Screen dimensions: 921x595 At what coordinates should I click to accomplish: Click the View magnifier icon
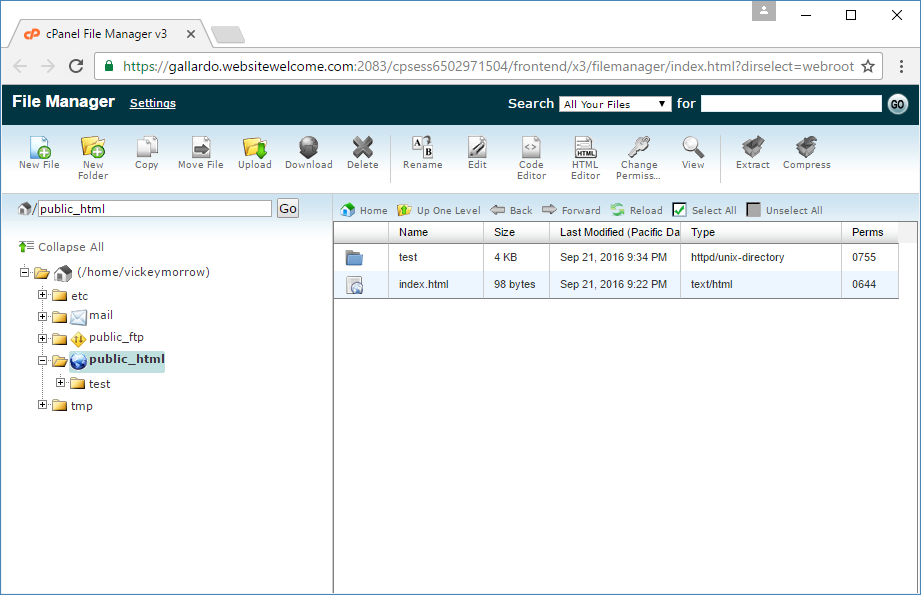(693, 147)
